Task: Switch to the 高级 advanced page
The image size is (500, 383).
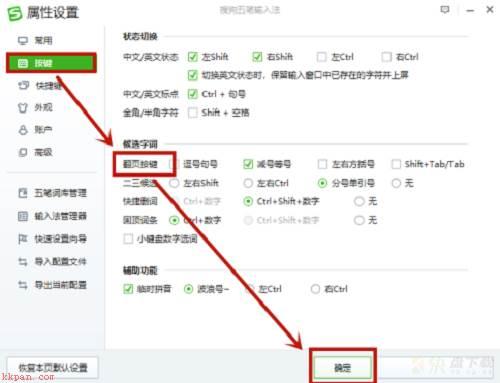Action: tap(35, 152)
